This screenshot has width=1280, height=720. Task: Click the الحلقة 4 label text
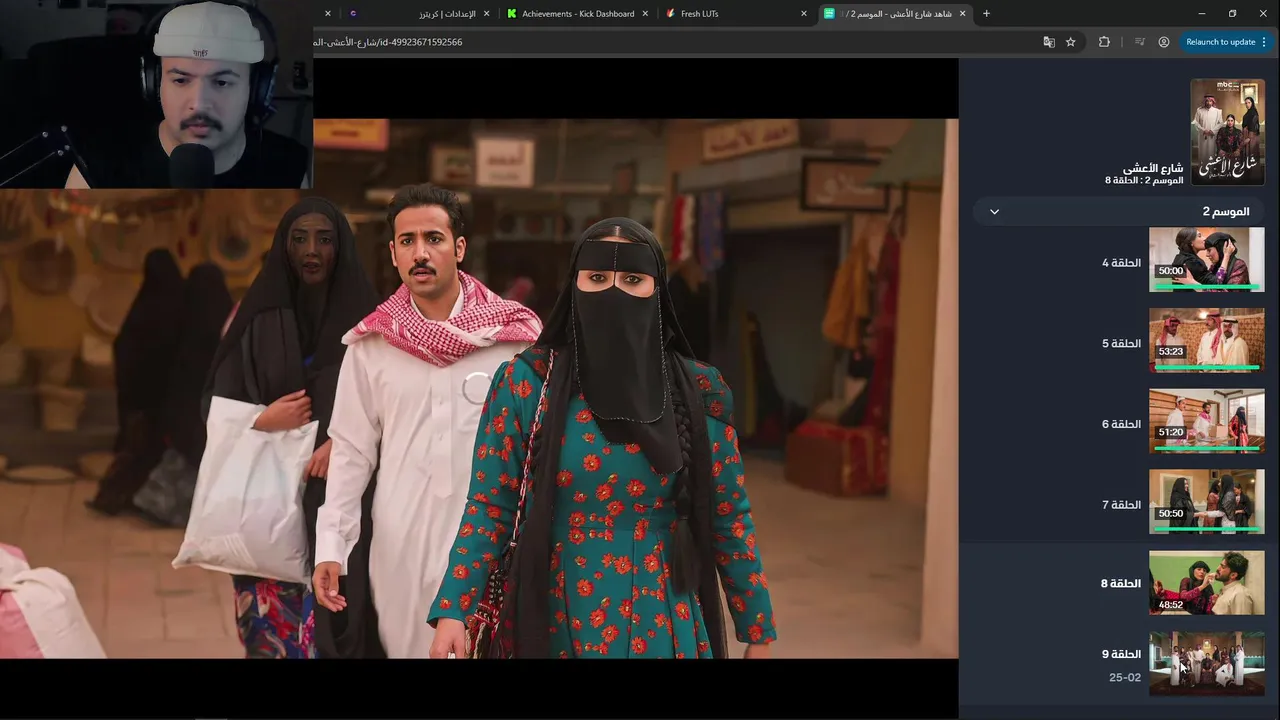tap(1121, 263)
